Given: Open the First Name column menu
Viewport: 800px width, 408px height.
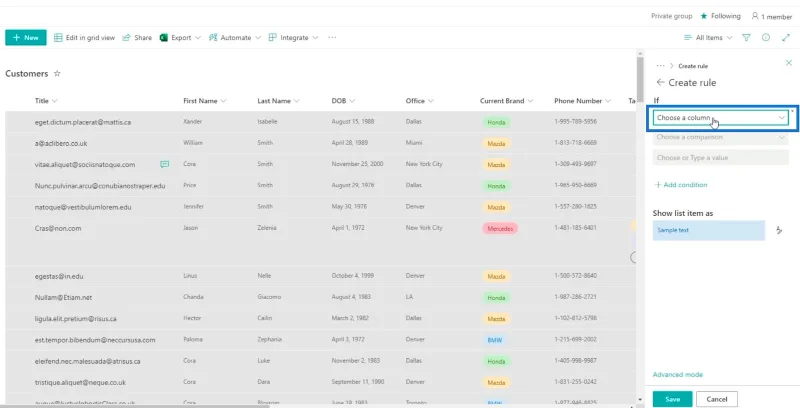Looking at the screenshot, I should coord(205,101).
